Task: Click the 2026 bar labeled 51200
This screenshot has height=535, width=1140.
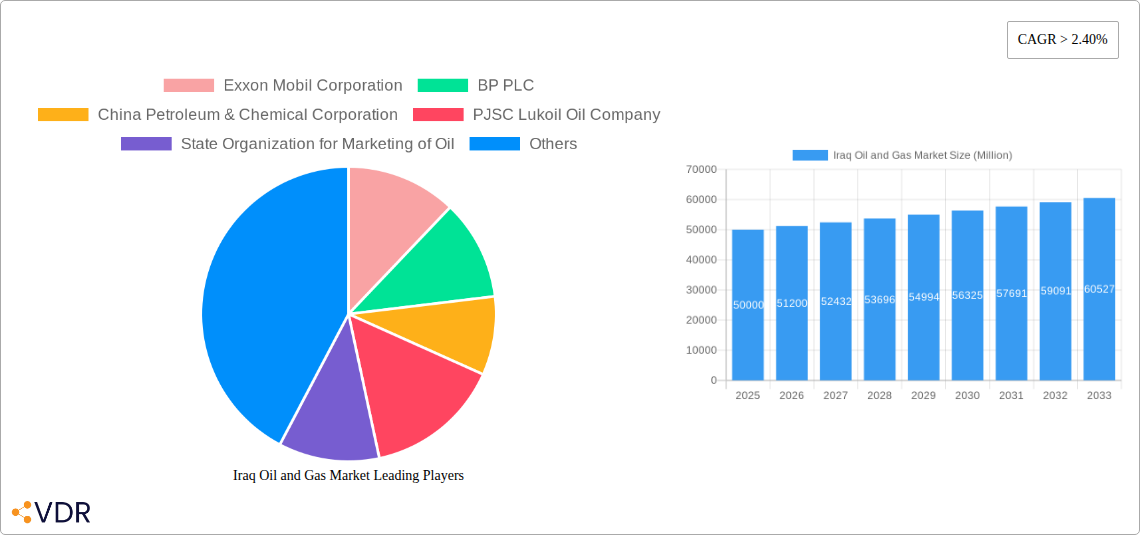Action: (792, 303)
